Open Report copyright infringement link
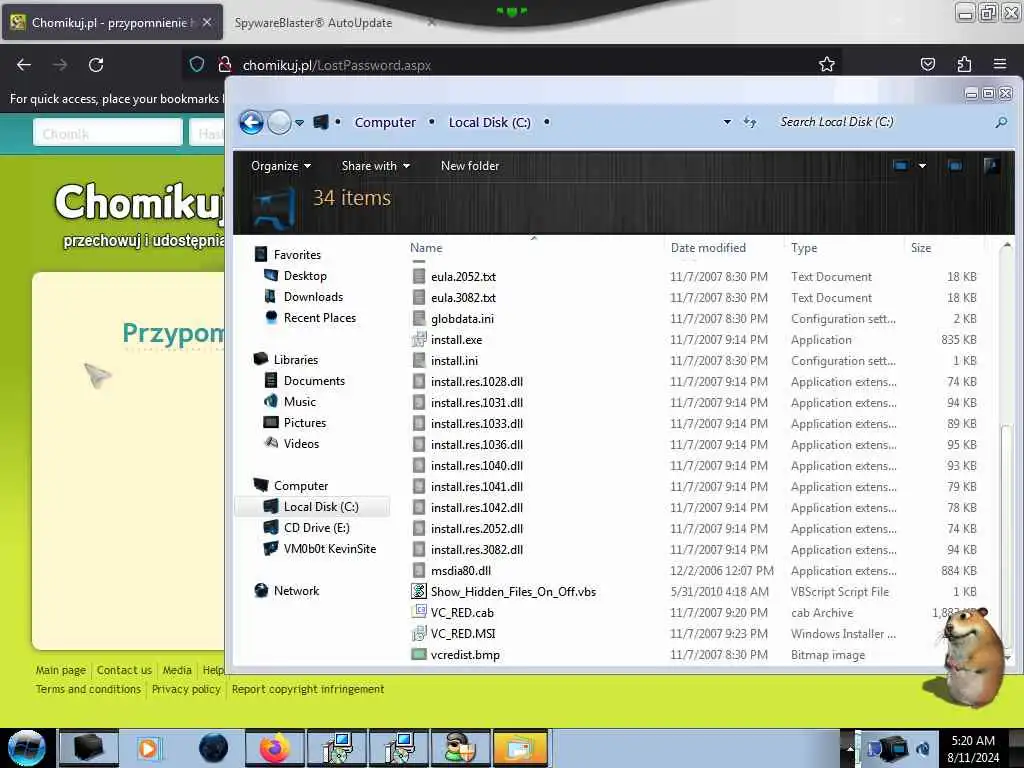Screen dimensions: 1024x768 pyautogui.click(x=308, y=689)
